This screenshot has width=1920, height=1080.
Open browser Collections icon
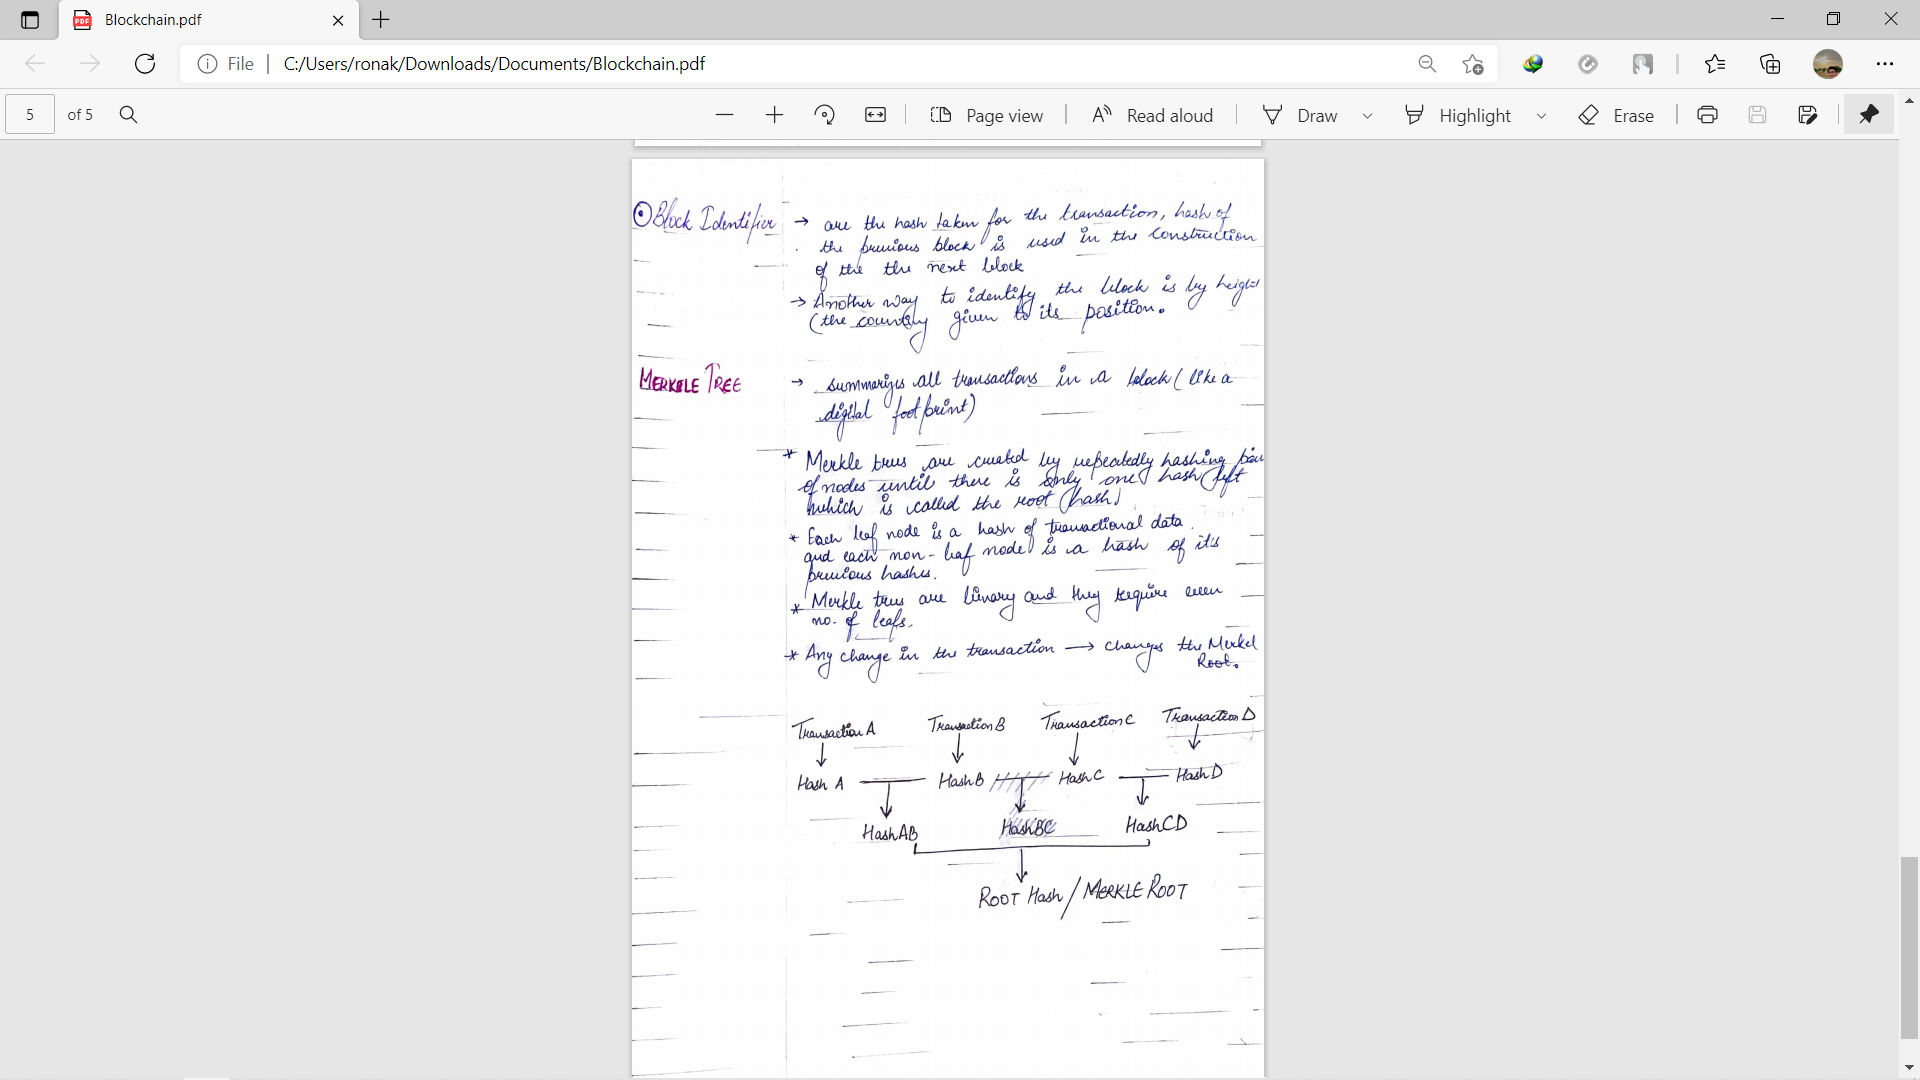[x=1770, y=64]
